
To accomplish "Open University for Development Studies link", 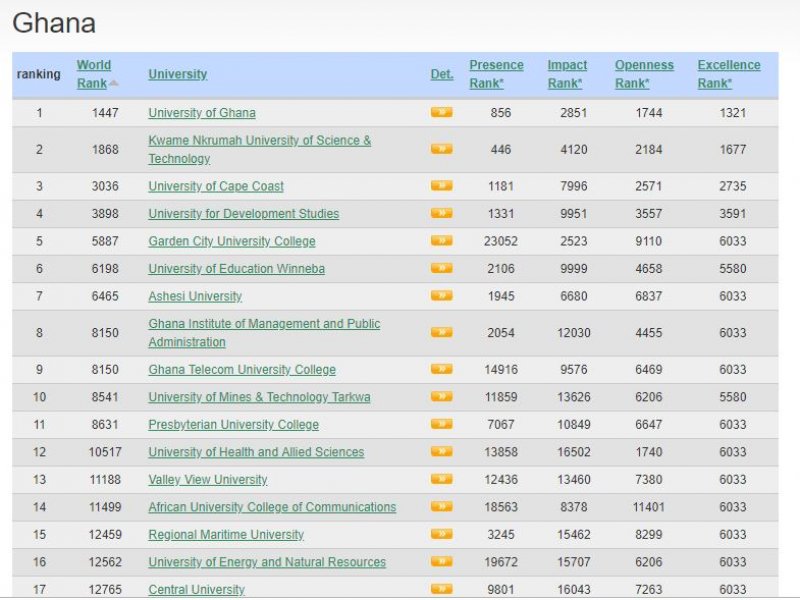I will [x=244, y=214].
